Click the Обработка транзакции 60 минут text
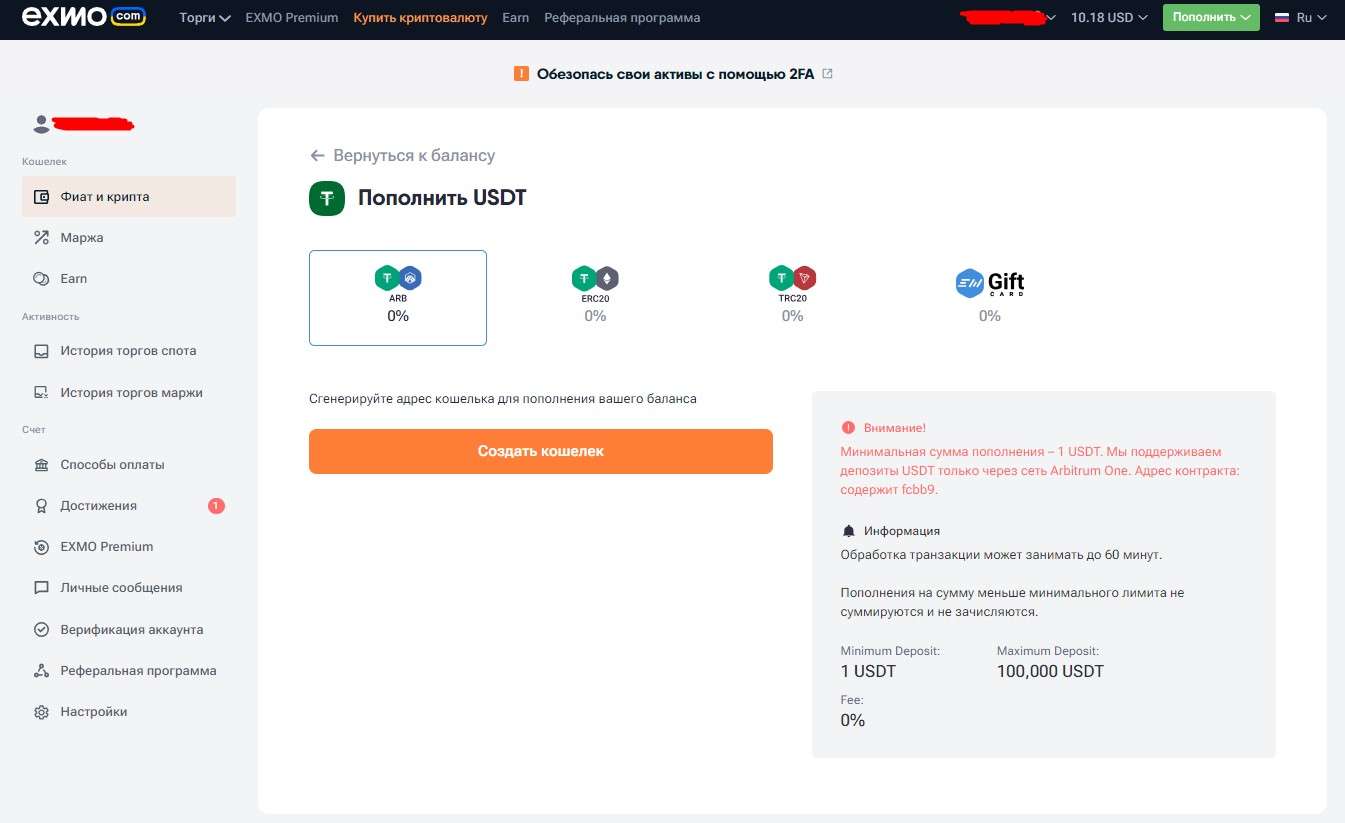The image size is (1345, 823). coord(1001,554)
